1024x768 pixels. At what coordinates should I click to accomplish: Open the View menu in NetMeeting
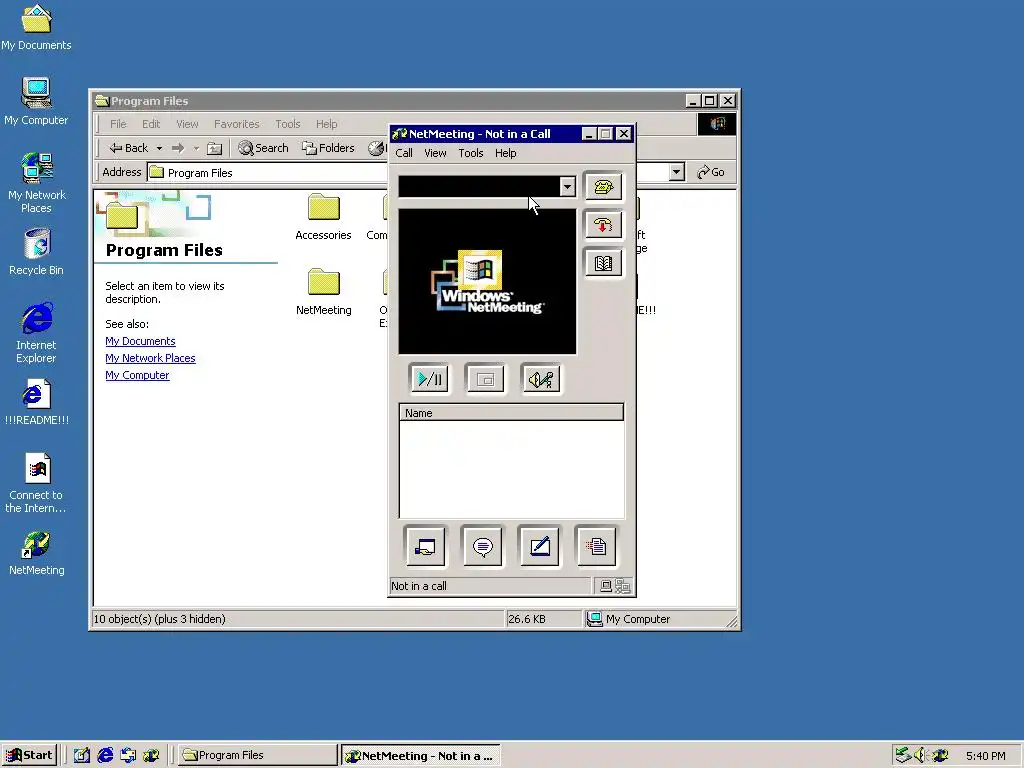tap(435, 153)
